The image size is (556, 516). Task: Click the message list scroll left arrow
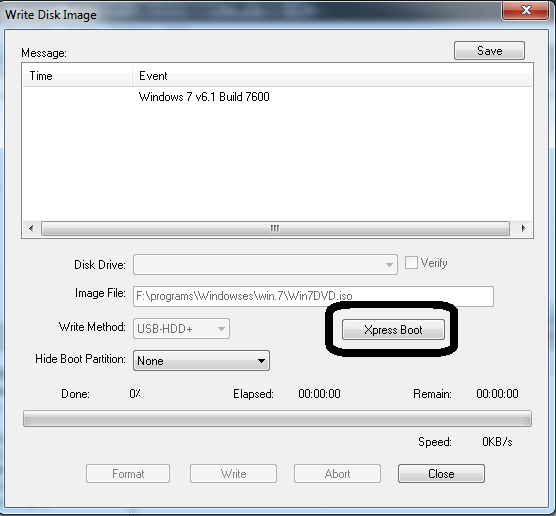coord(31,228)
